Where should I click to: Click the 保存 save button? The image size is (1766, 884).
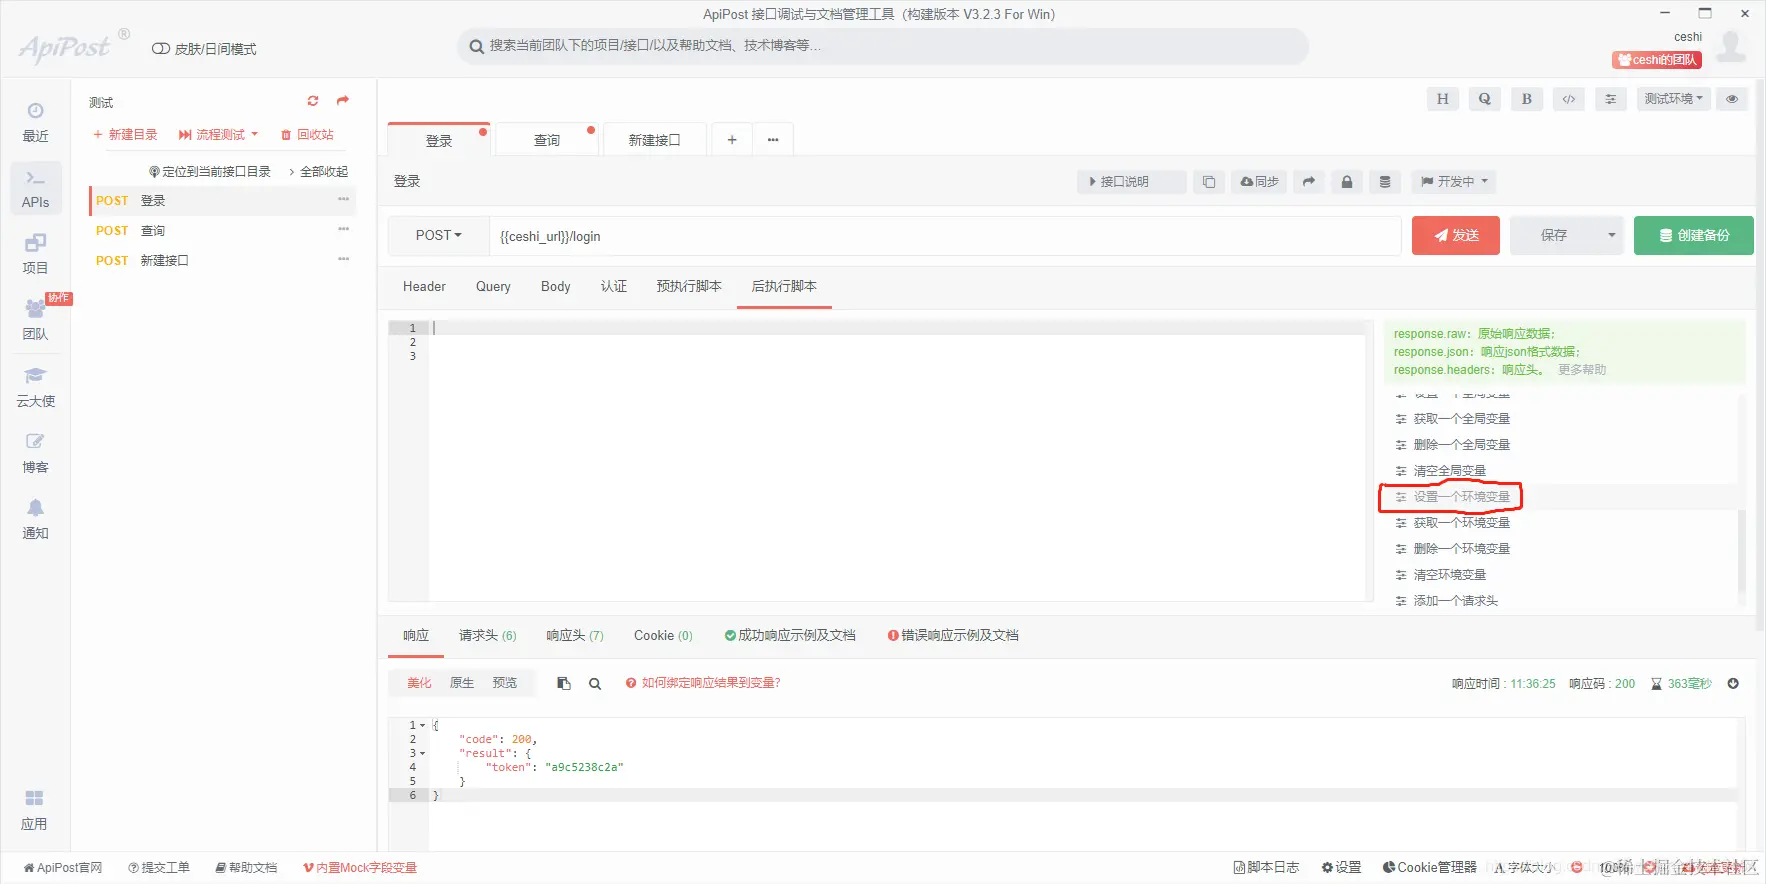(1554, 236)
